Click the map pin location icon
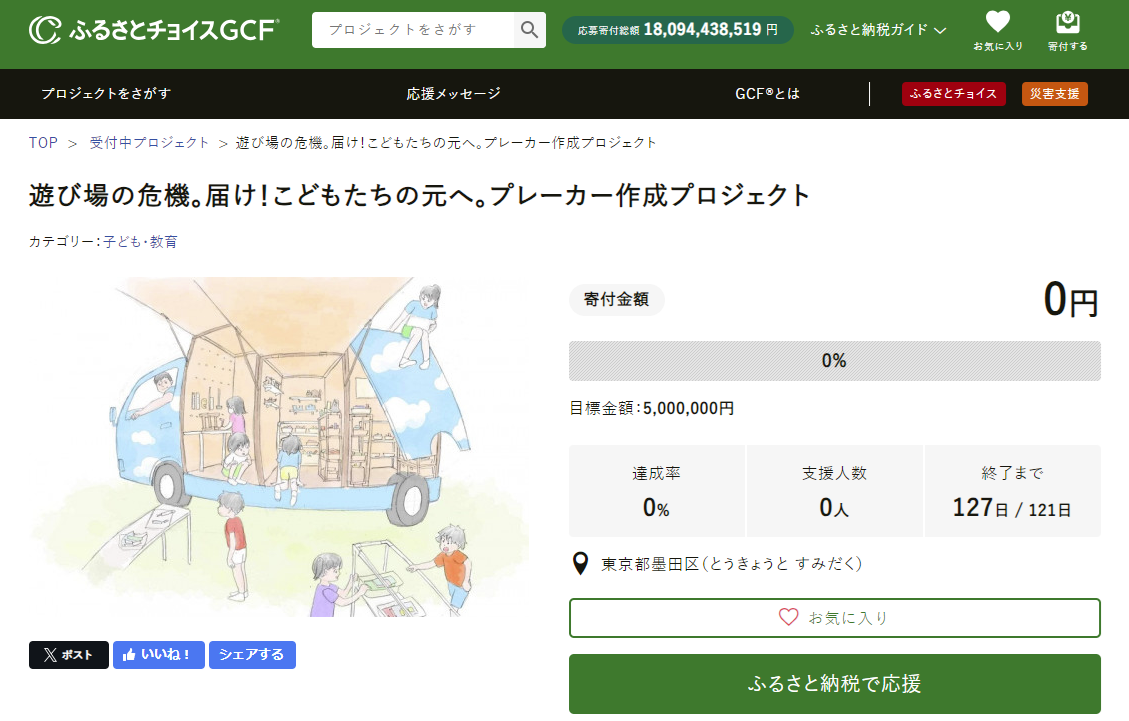 click(x=580, y=564)
